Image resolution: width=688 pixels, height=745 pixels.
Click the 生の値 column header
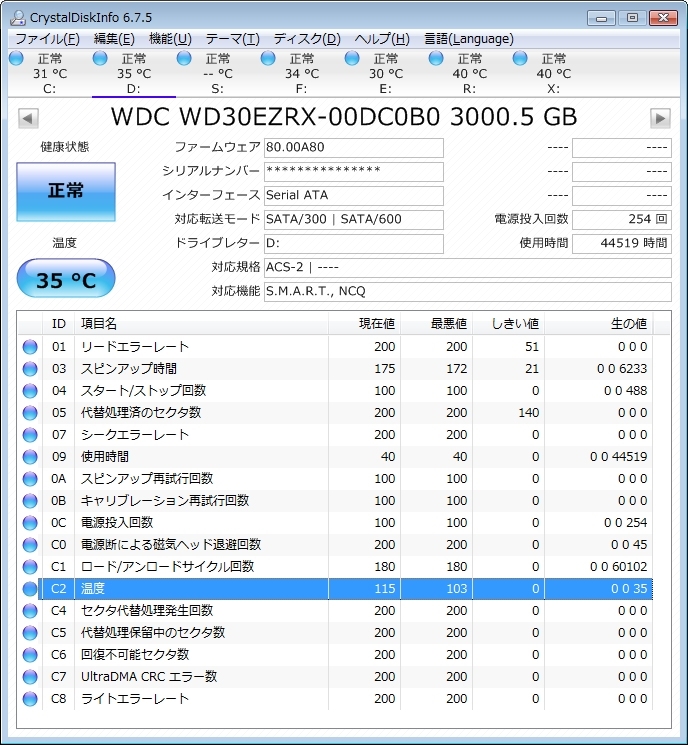[599, 324]
